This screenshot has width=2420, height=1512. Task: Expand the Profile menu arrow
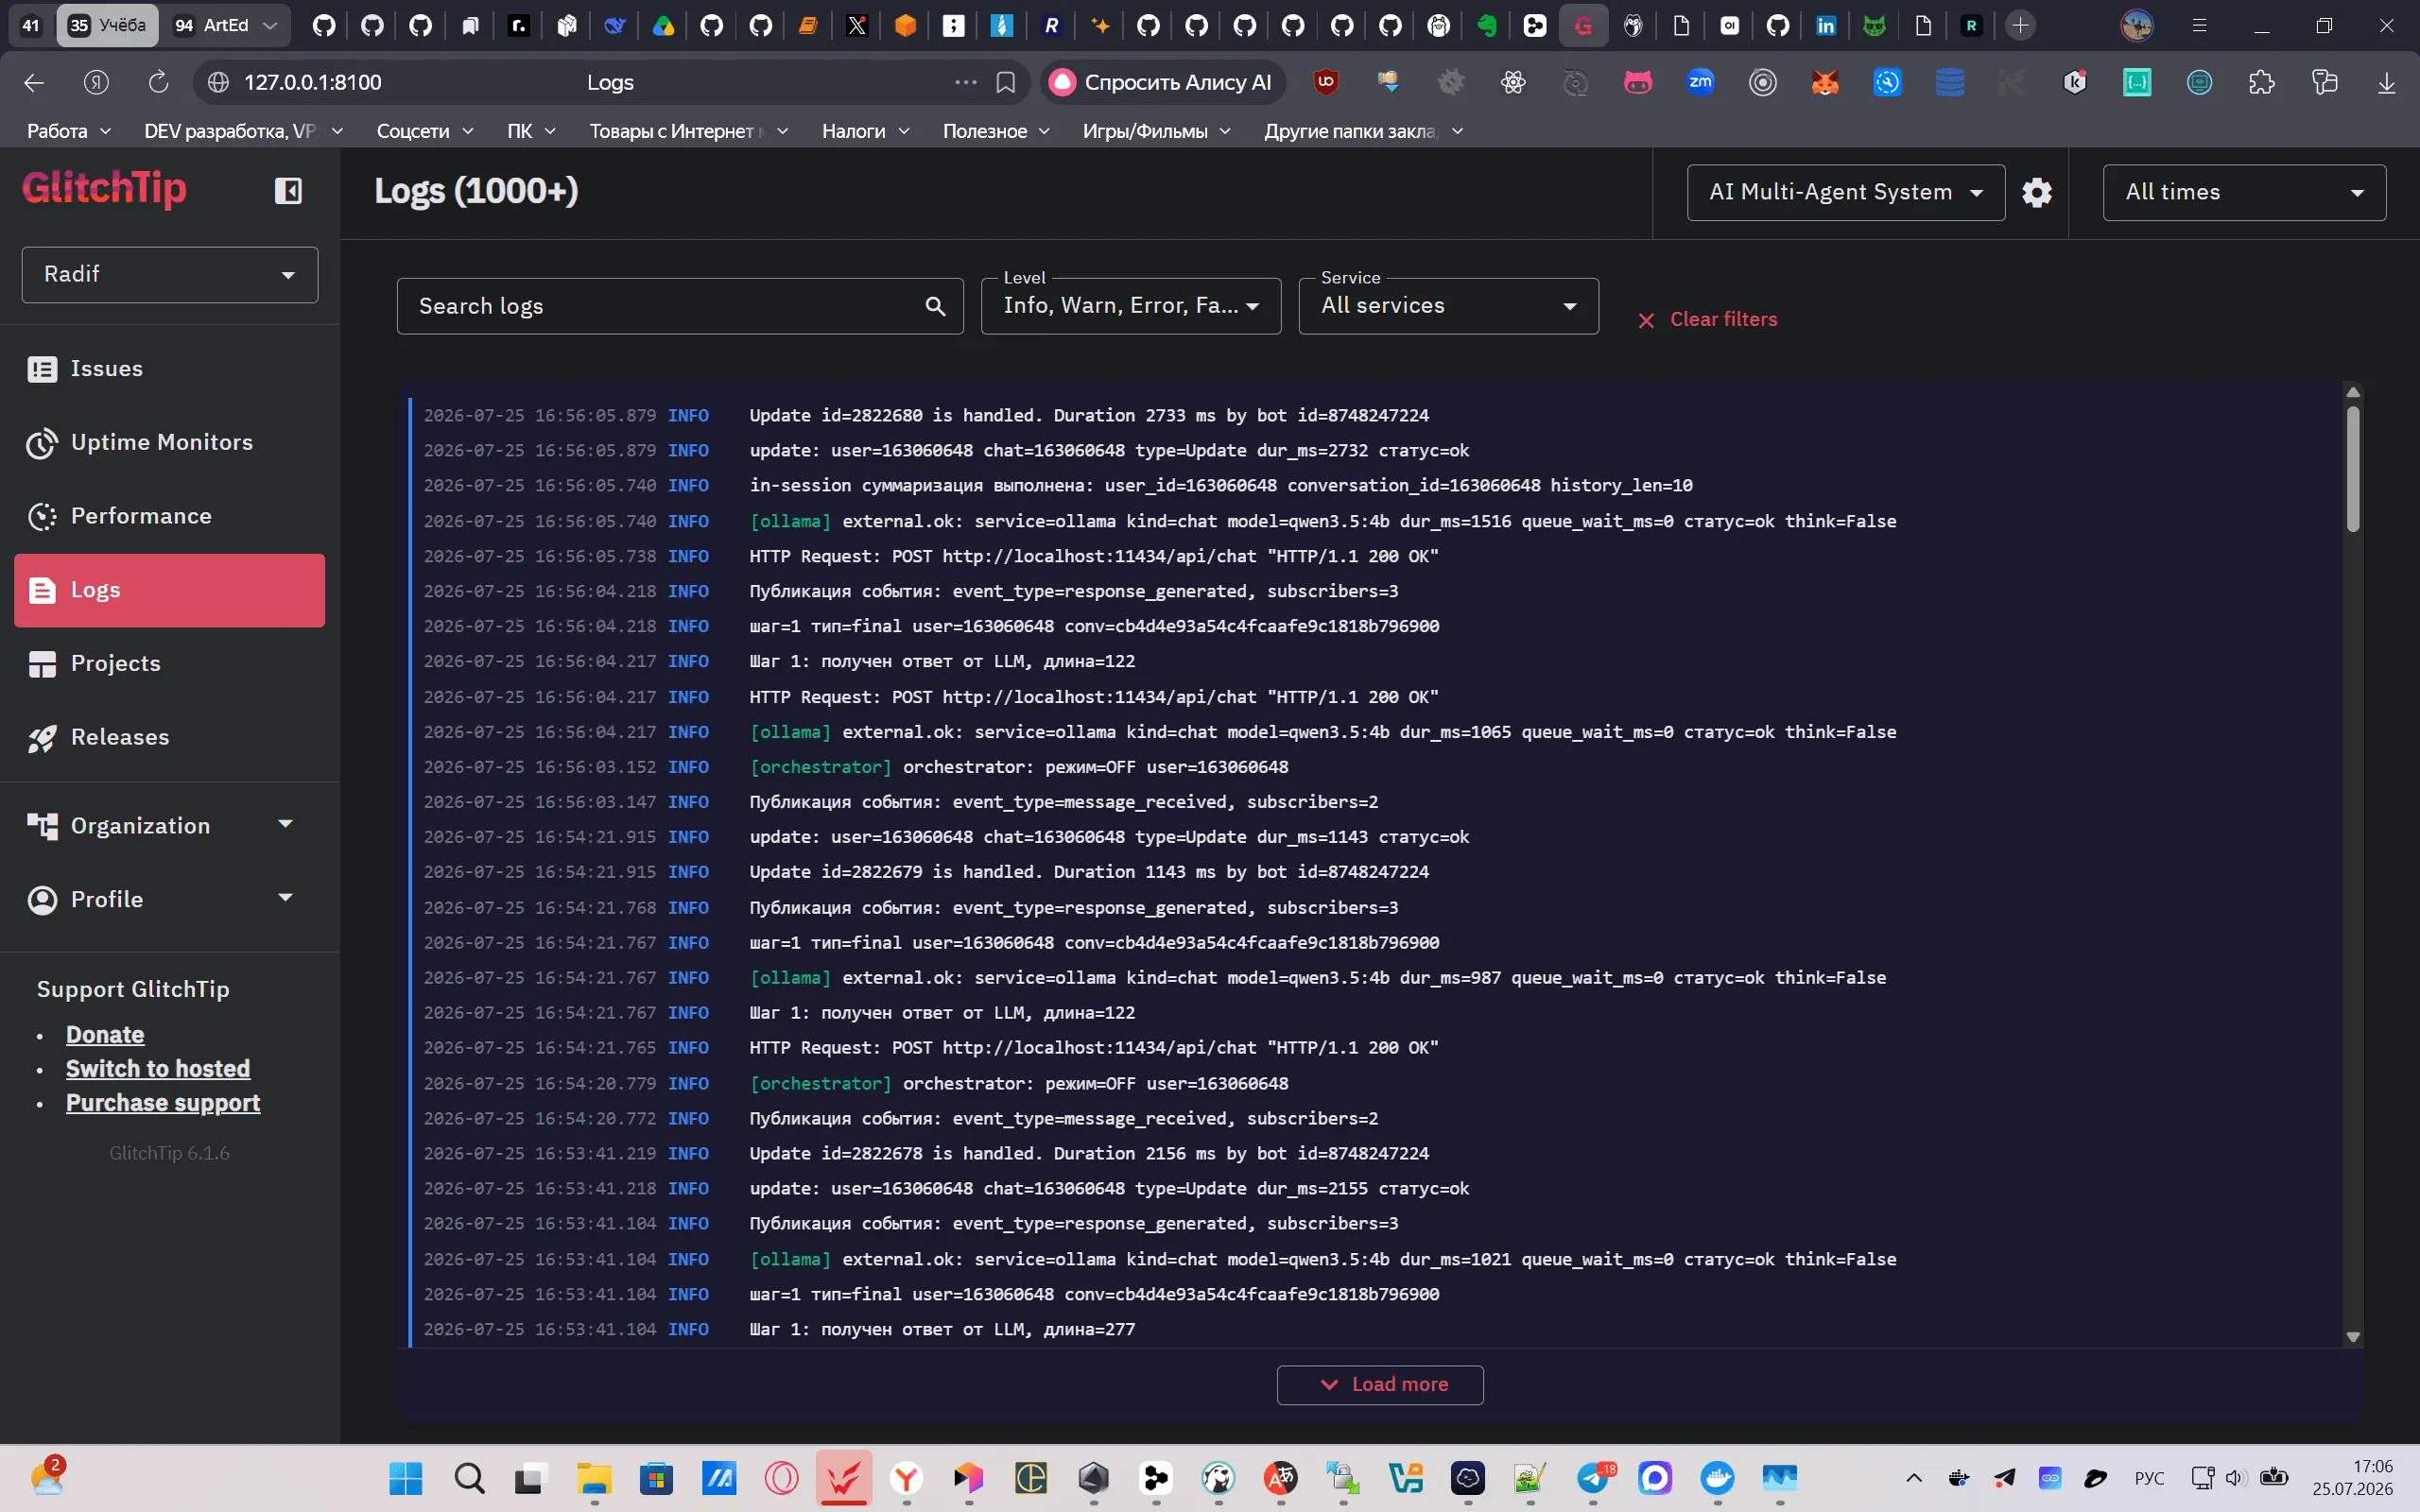(x=285, y=898)
